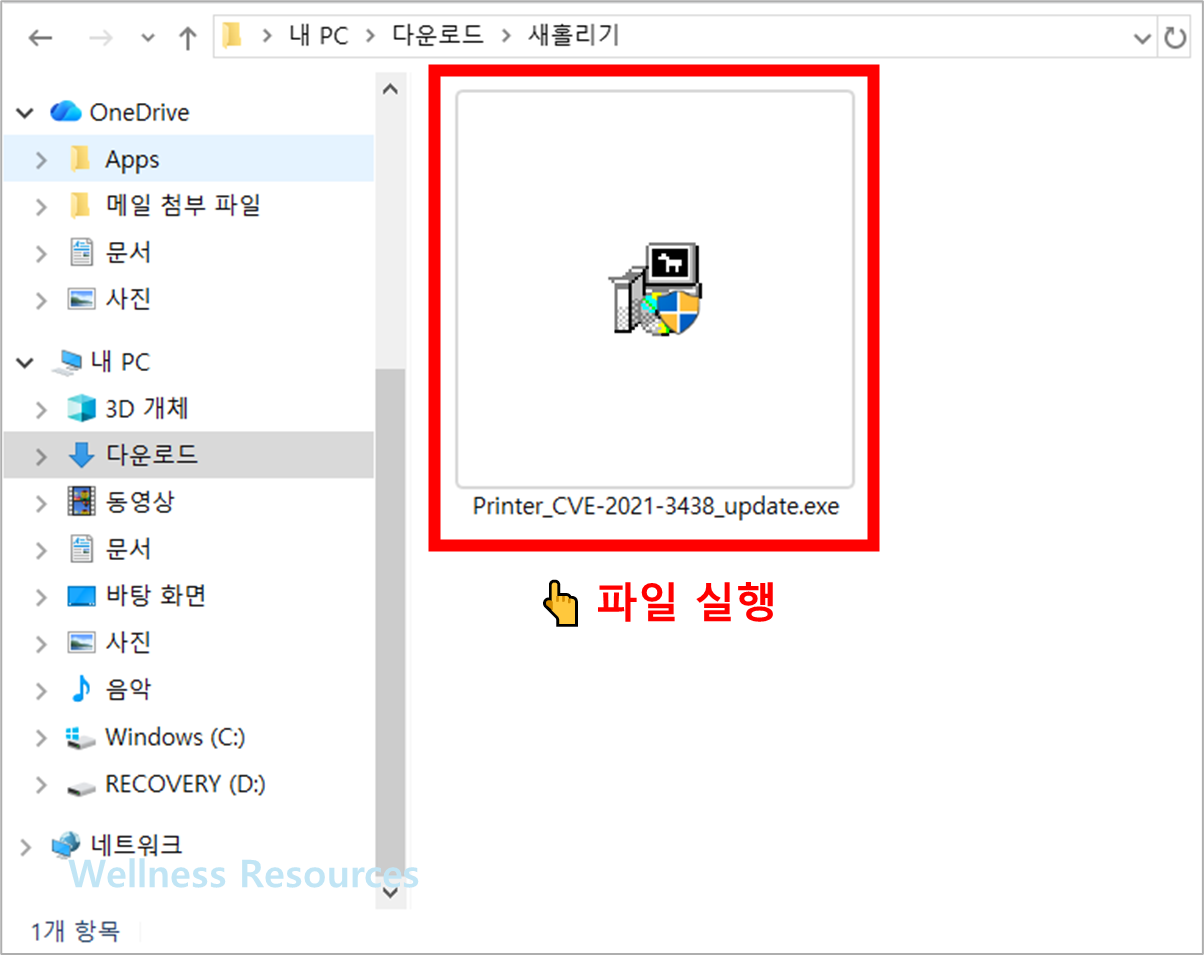Click the '네트워크' network icon

click(66, 846)
